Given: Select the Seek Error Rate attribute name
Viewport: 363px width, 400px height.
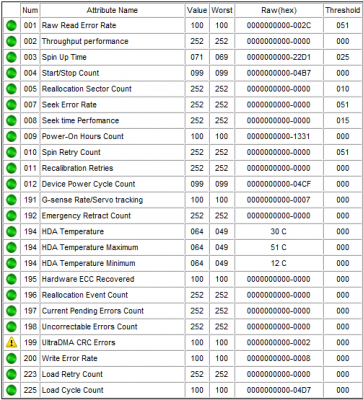Looking at the screenshot, I should pyautogui.click(x=69, y=105).
